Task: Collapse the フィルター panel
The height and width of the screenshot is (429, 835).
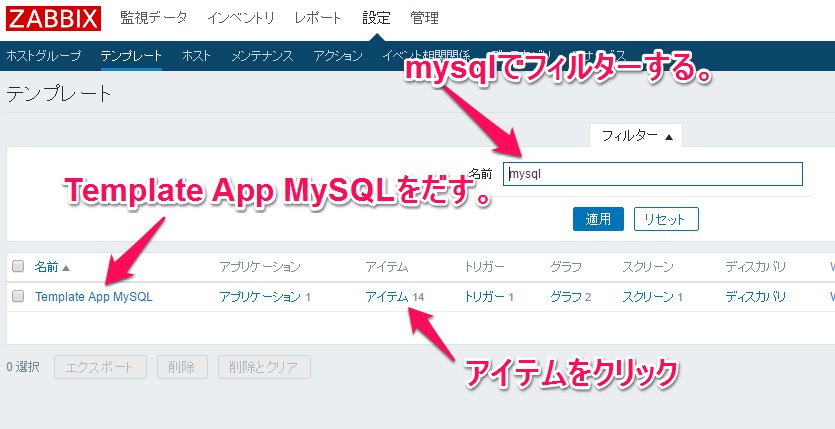Action: tap(636, 136)
